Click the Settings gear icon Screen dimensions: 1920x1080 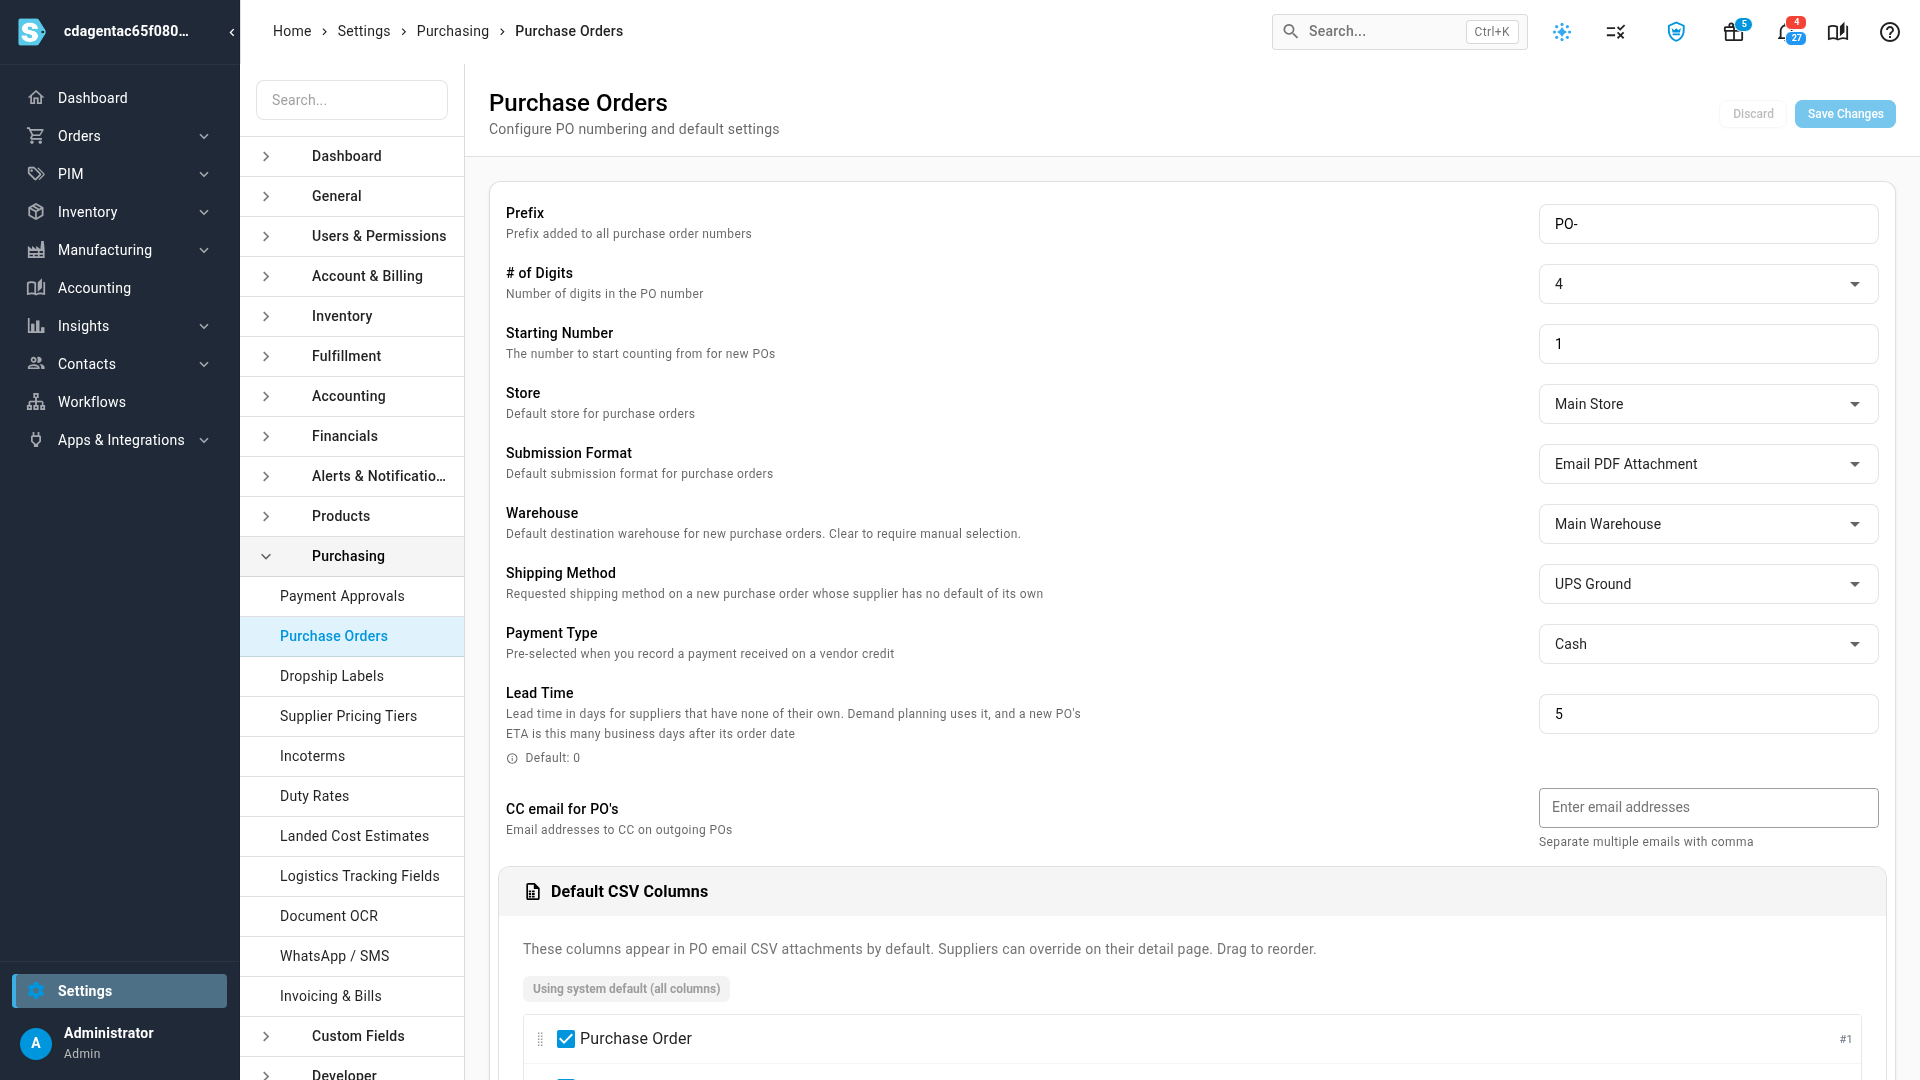point(36,991)
